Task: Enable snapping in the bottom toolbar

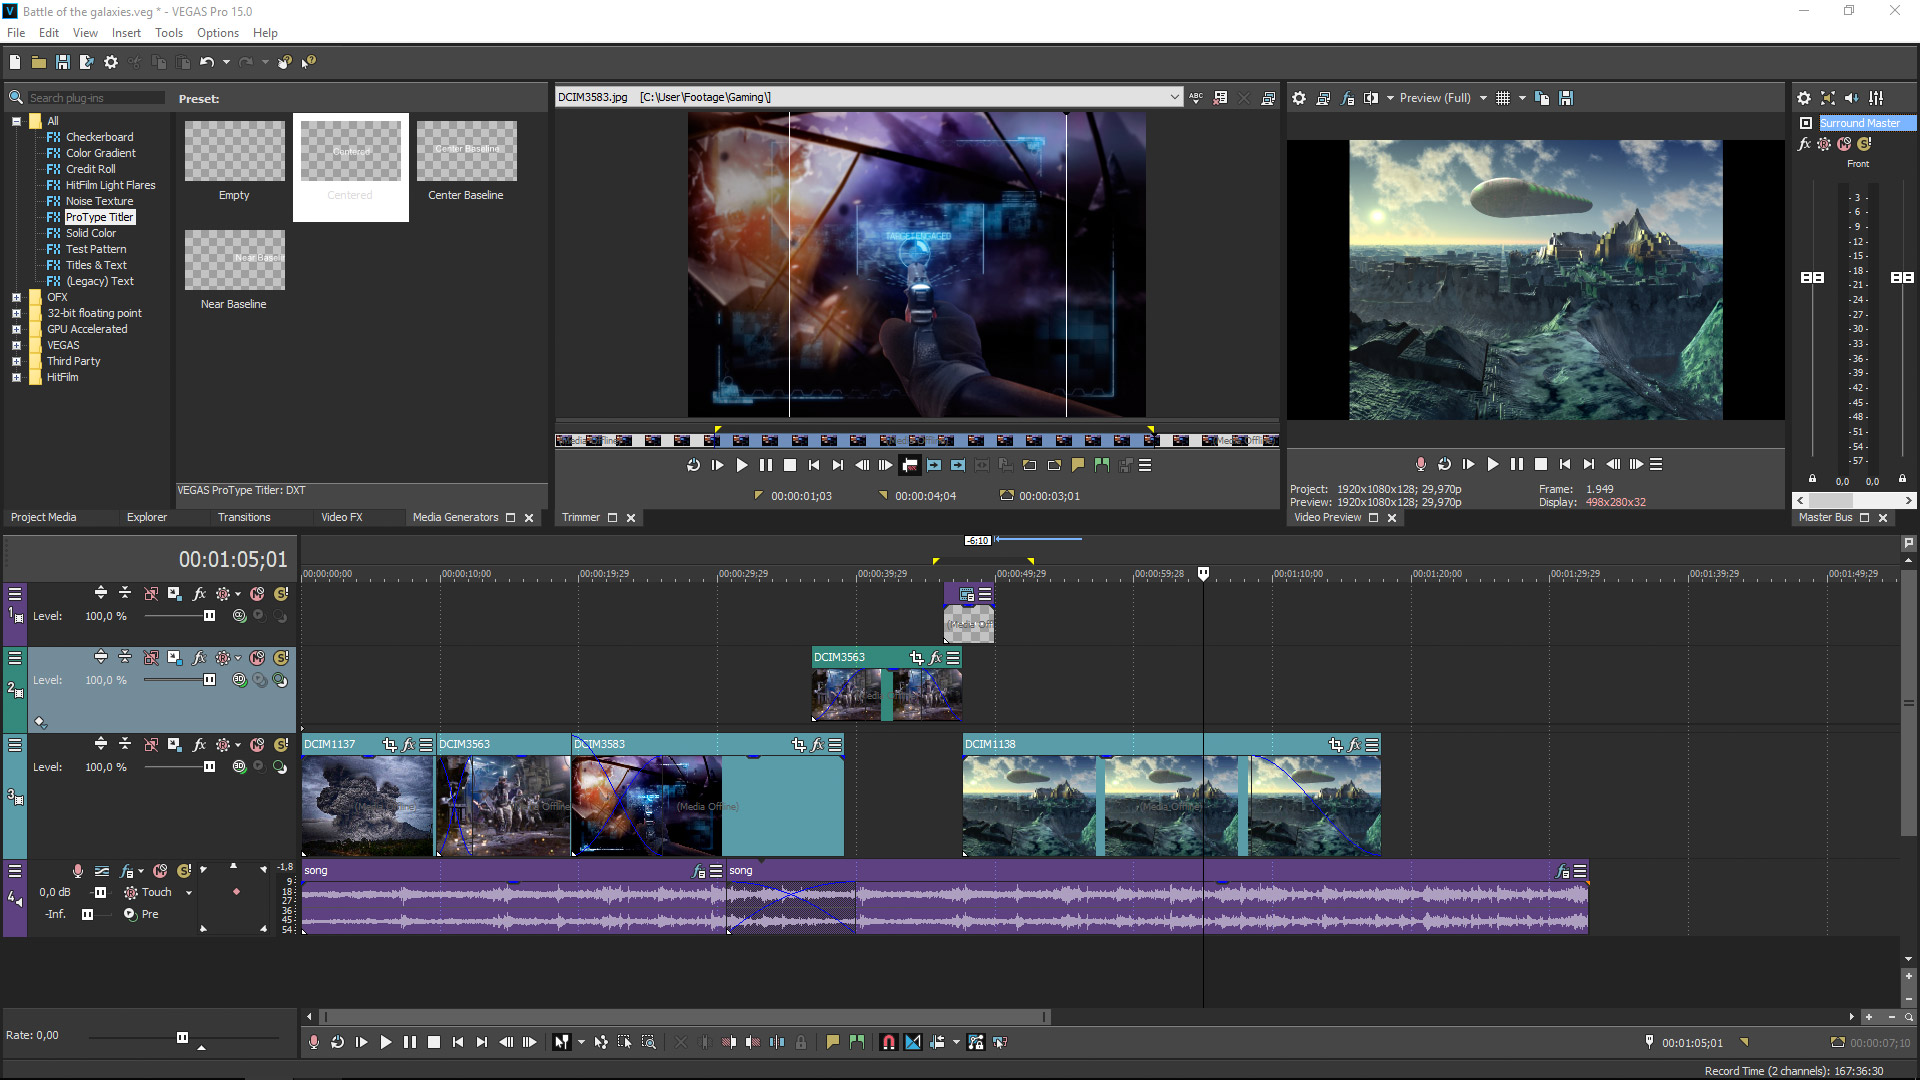Action: [889, 1041]
